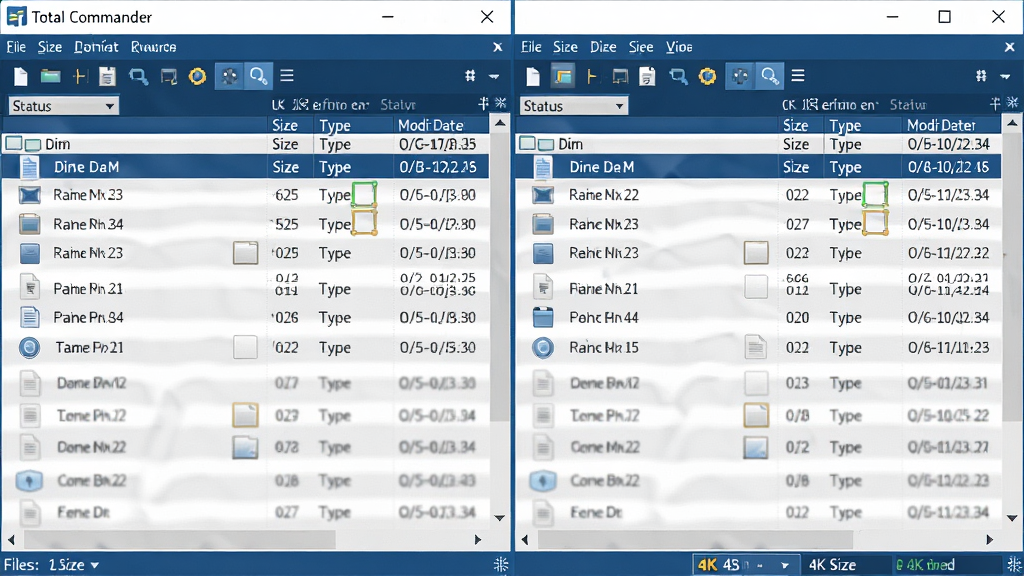Select Paine Pn 84 file in left panel
1024x576 pixels.
click(246, 317)
